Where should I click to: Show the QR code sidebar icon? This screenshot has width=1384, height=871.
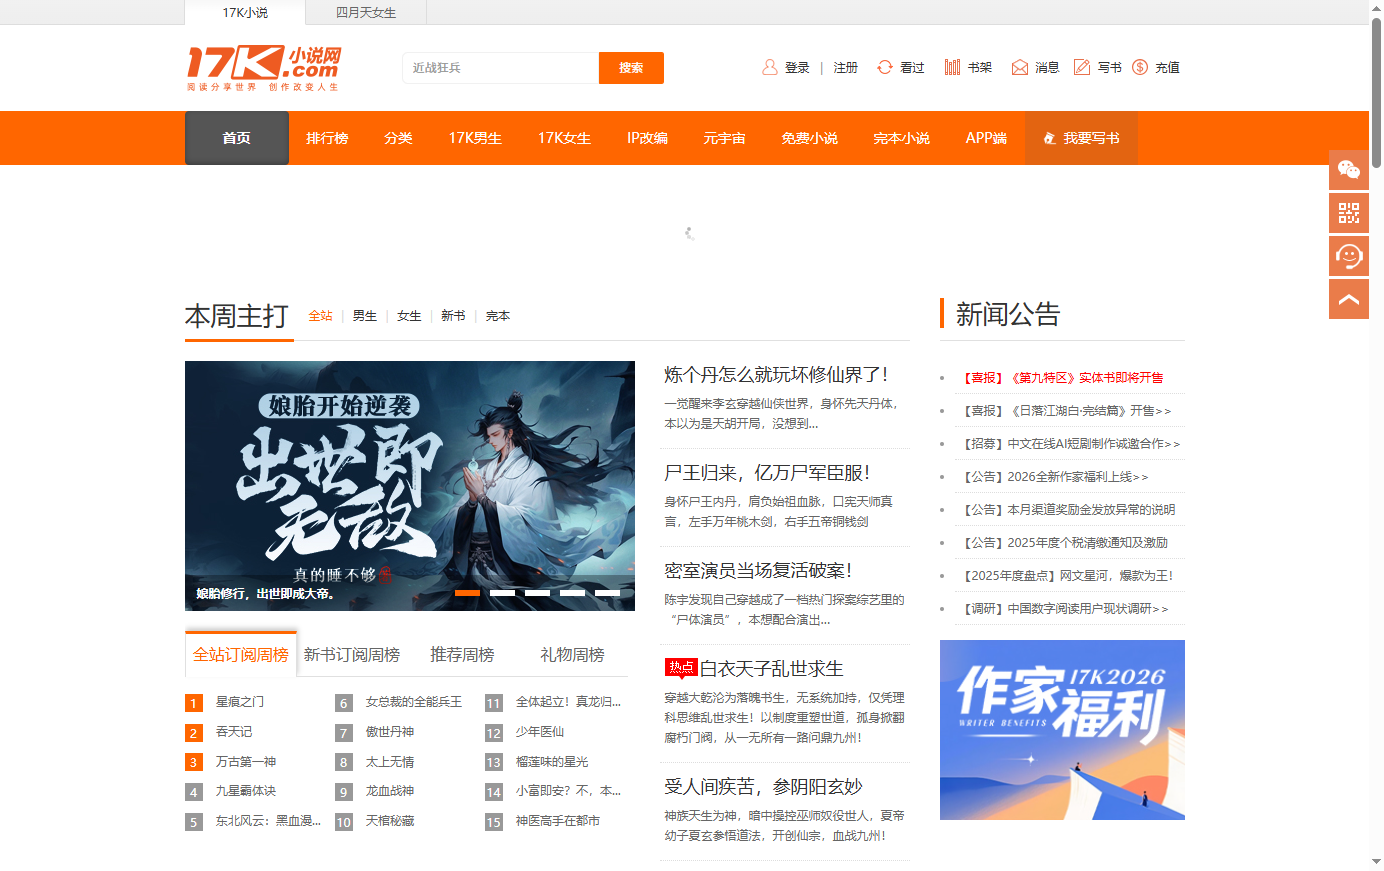pyautogui.click(x=1349, y=213)
